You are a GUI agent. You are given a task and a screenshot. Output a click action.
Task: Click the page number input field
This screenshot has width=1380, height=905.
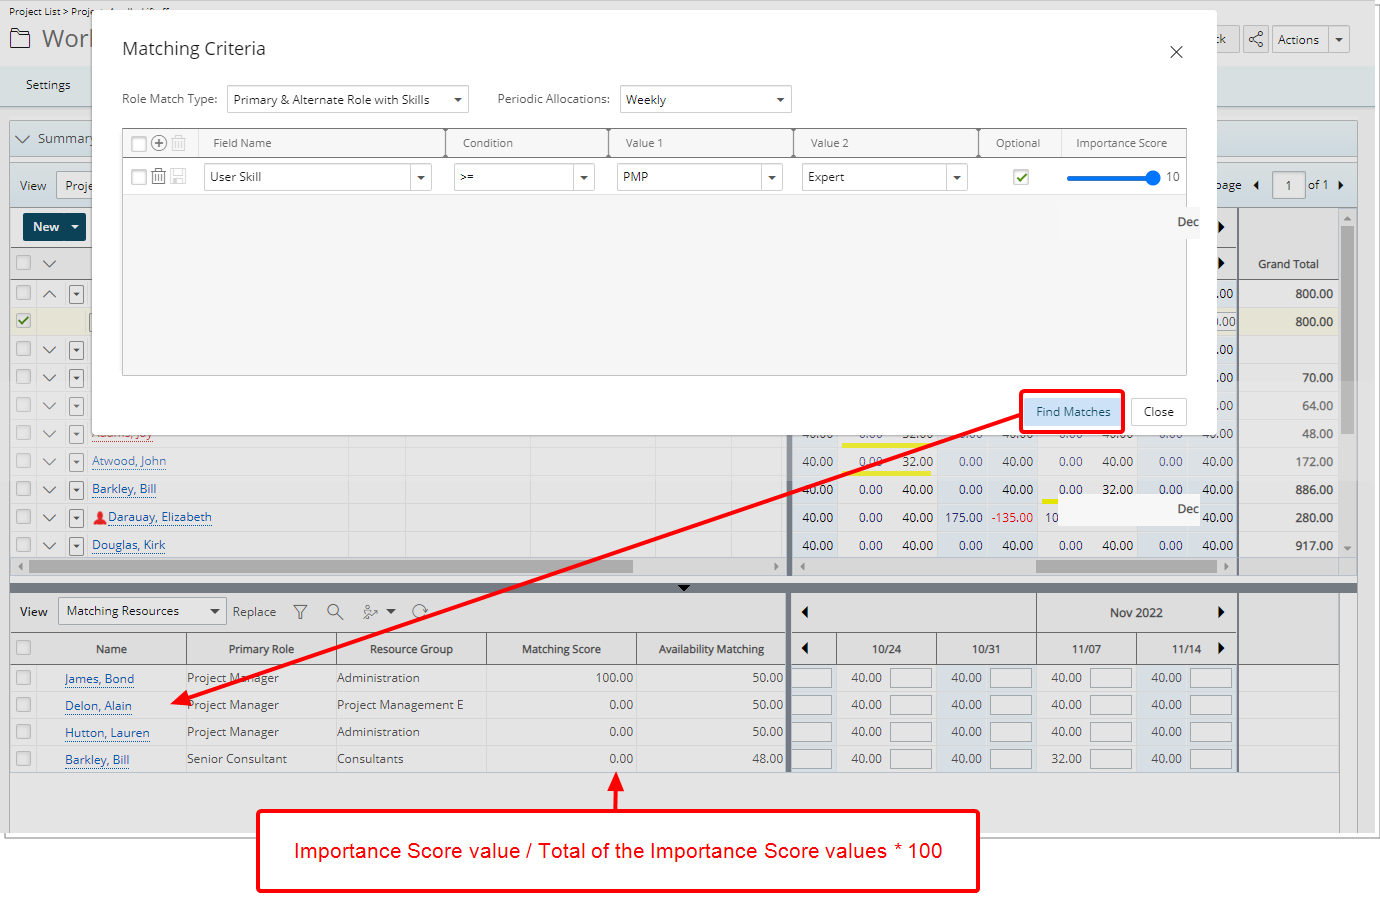[x=1288, y=185]
